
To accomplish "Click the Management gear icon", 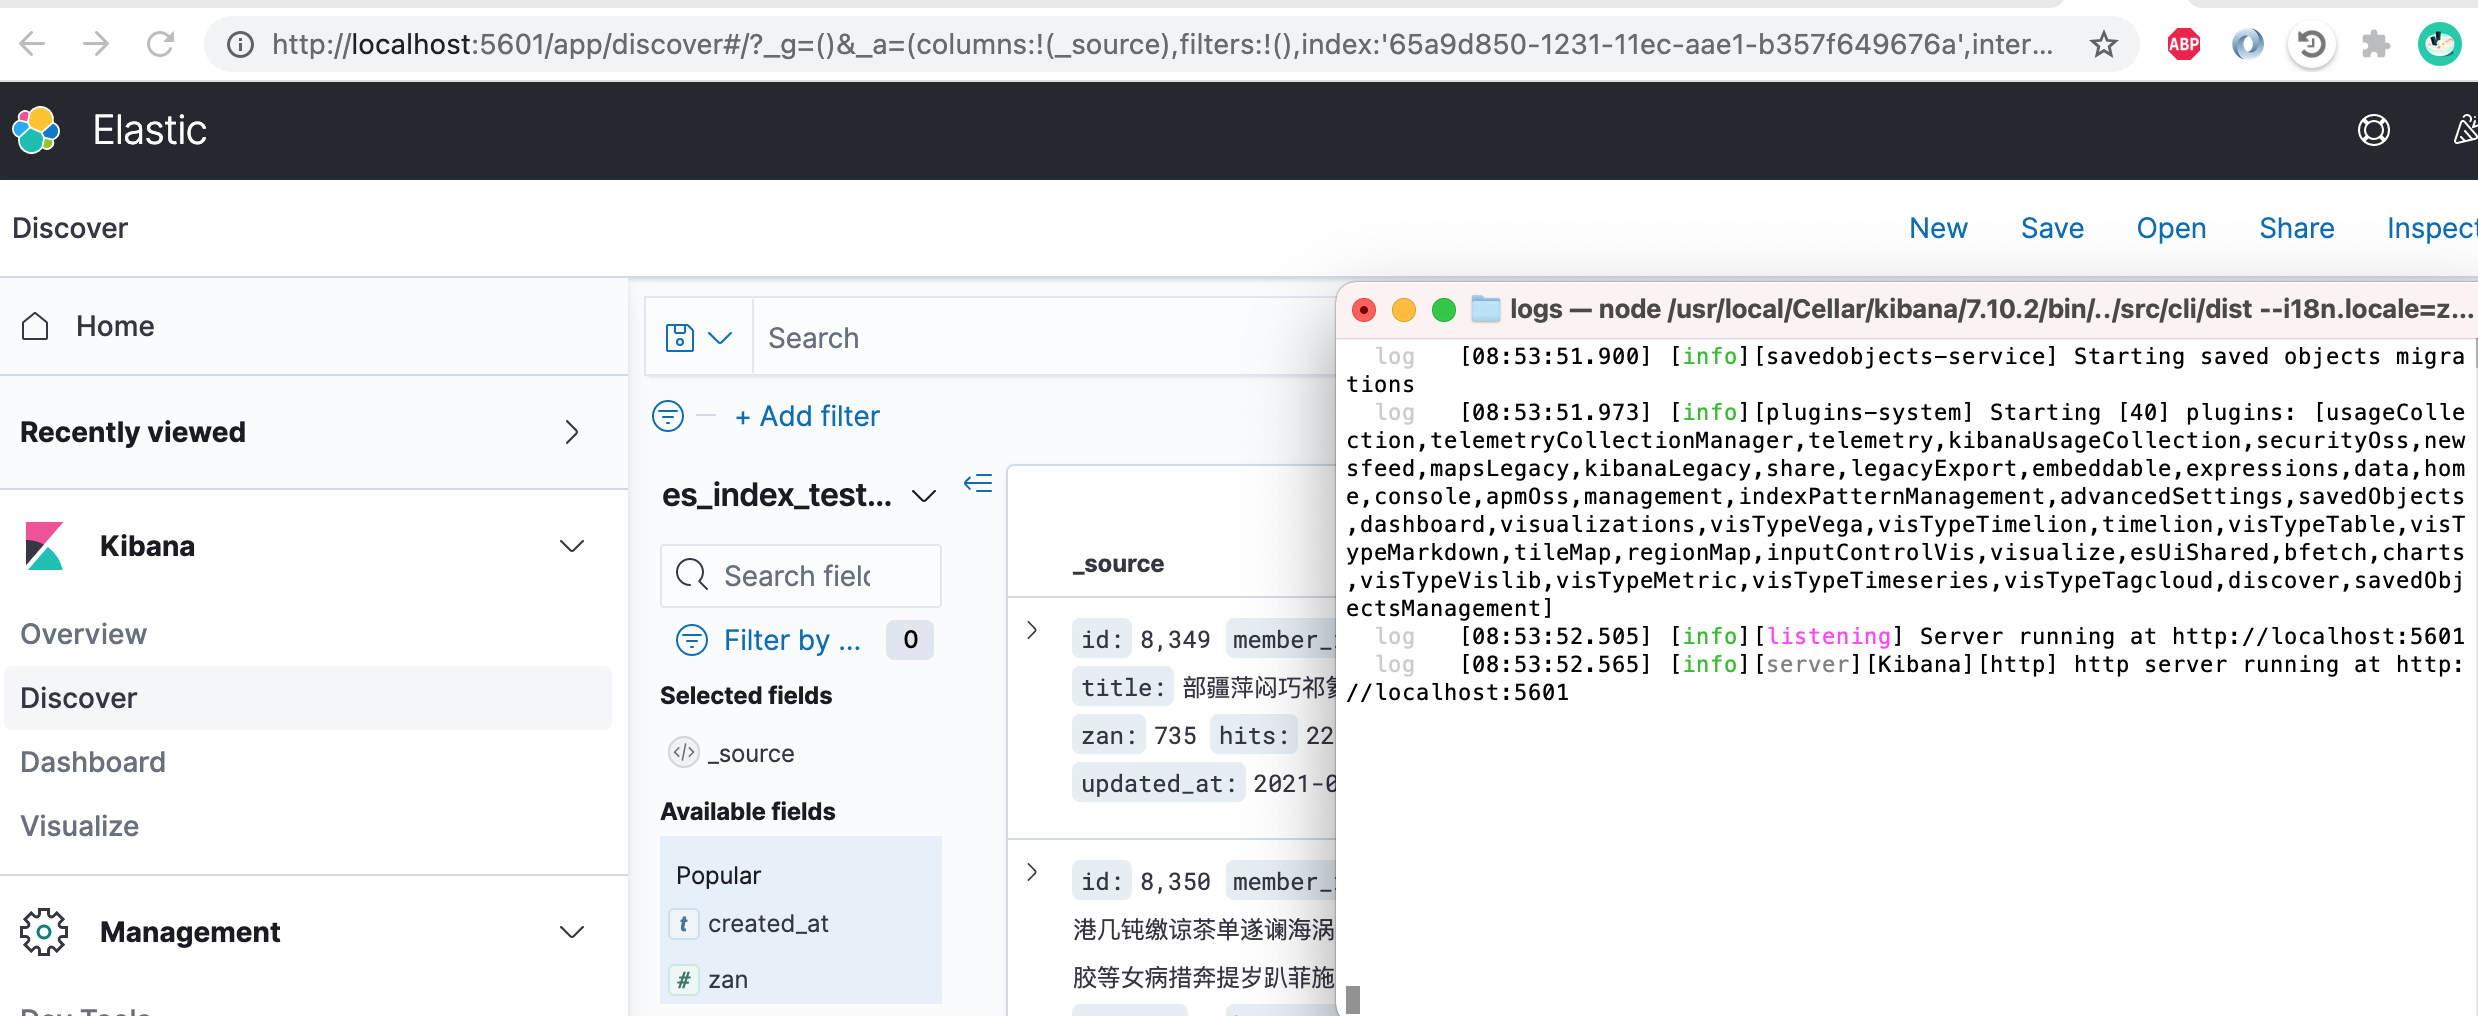I will [x=44, y=932].
